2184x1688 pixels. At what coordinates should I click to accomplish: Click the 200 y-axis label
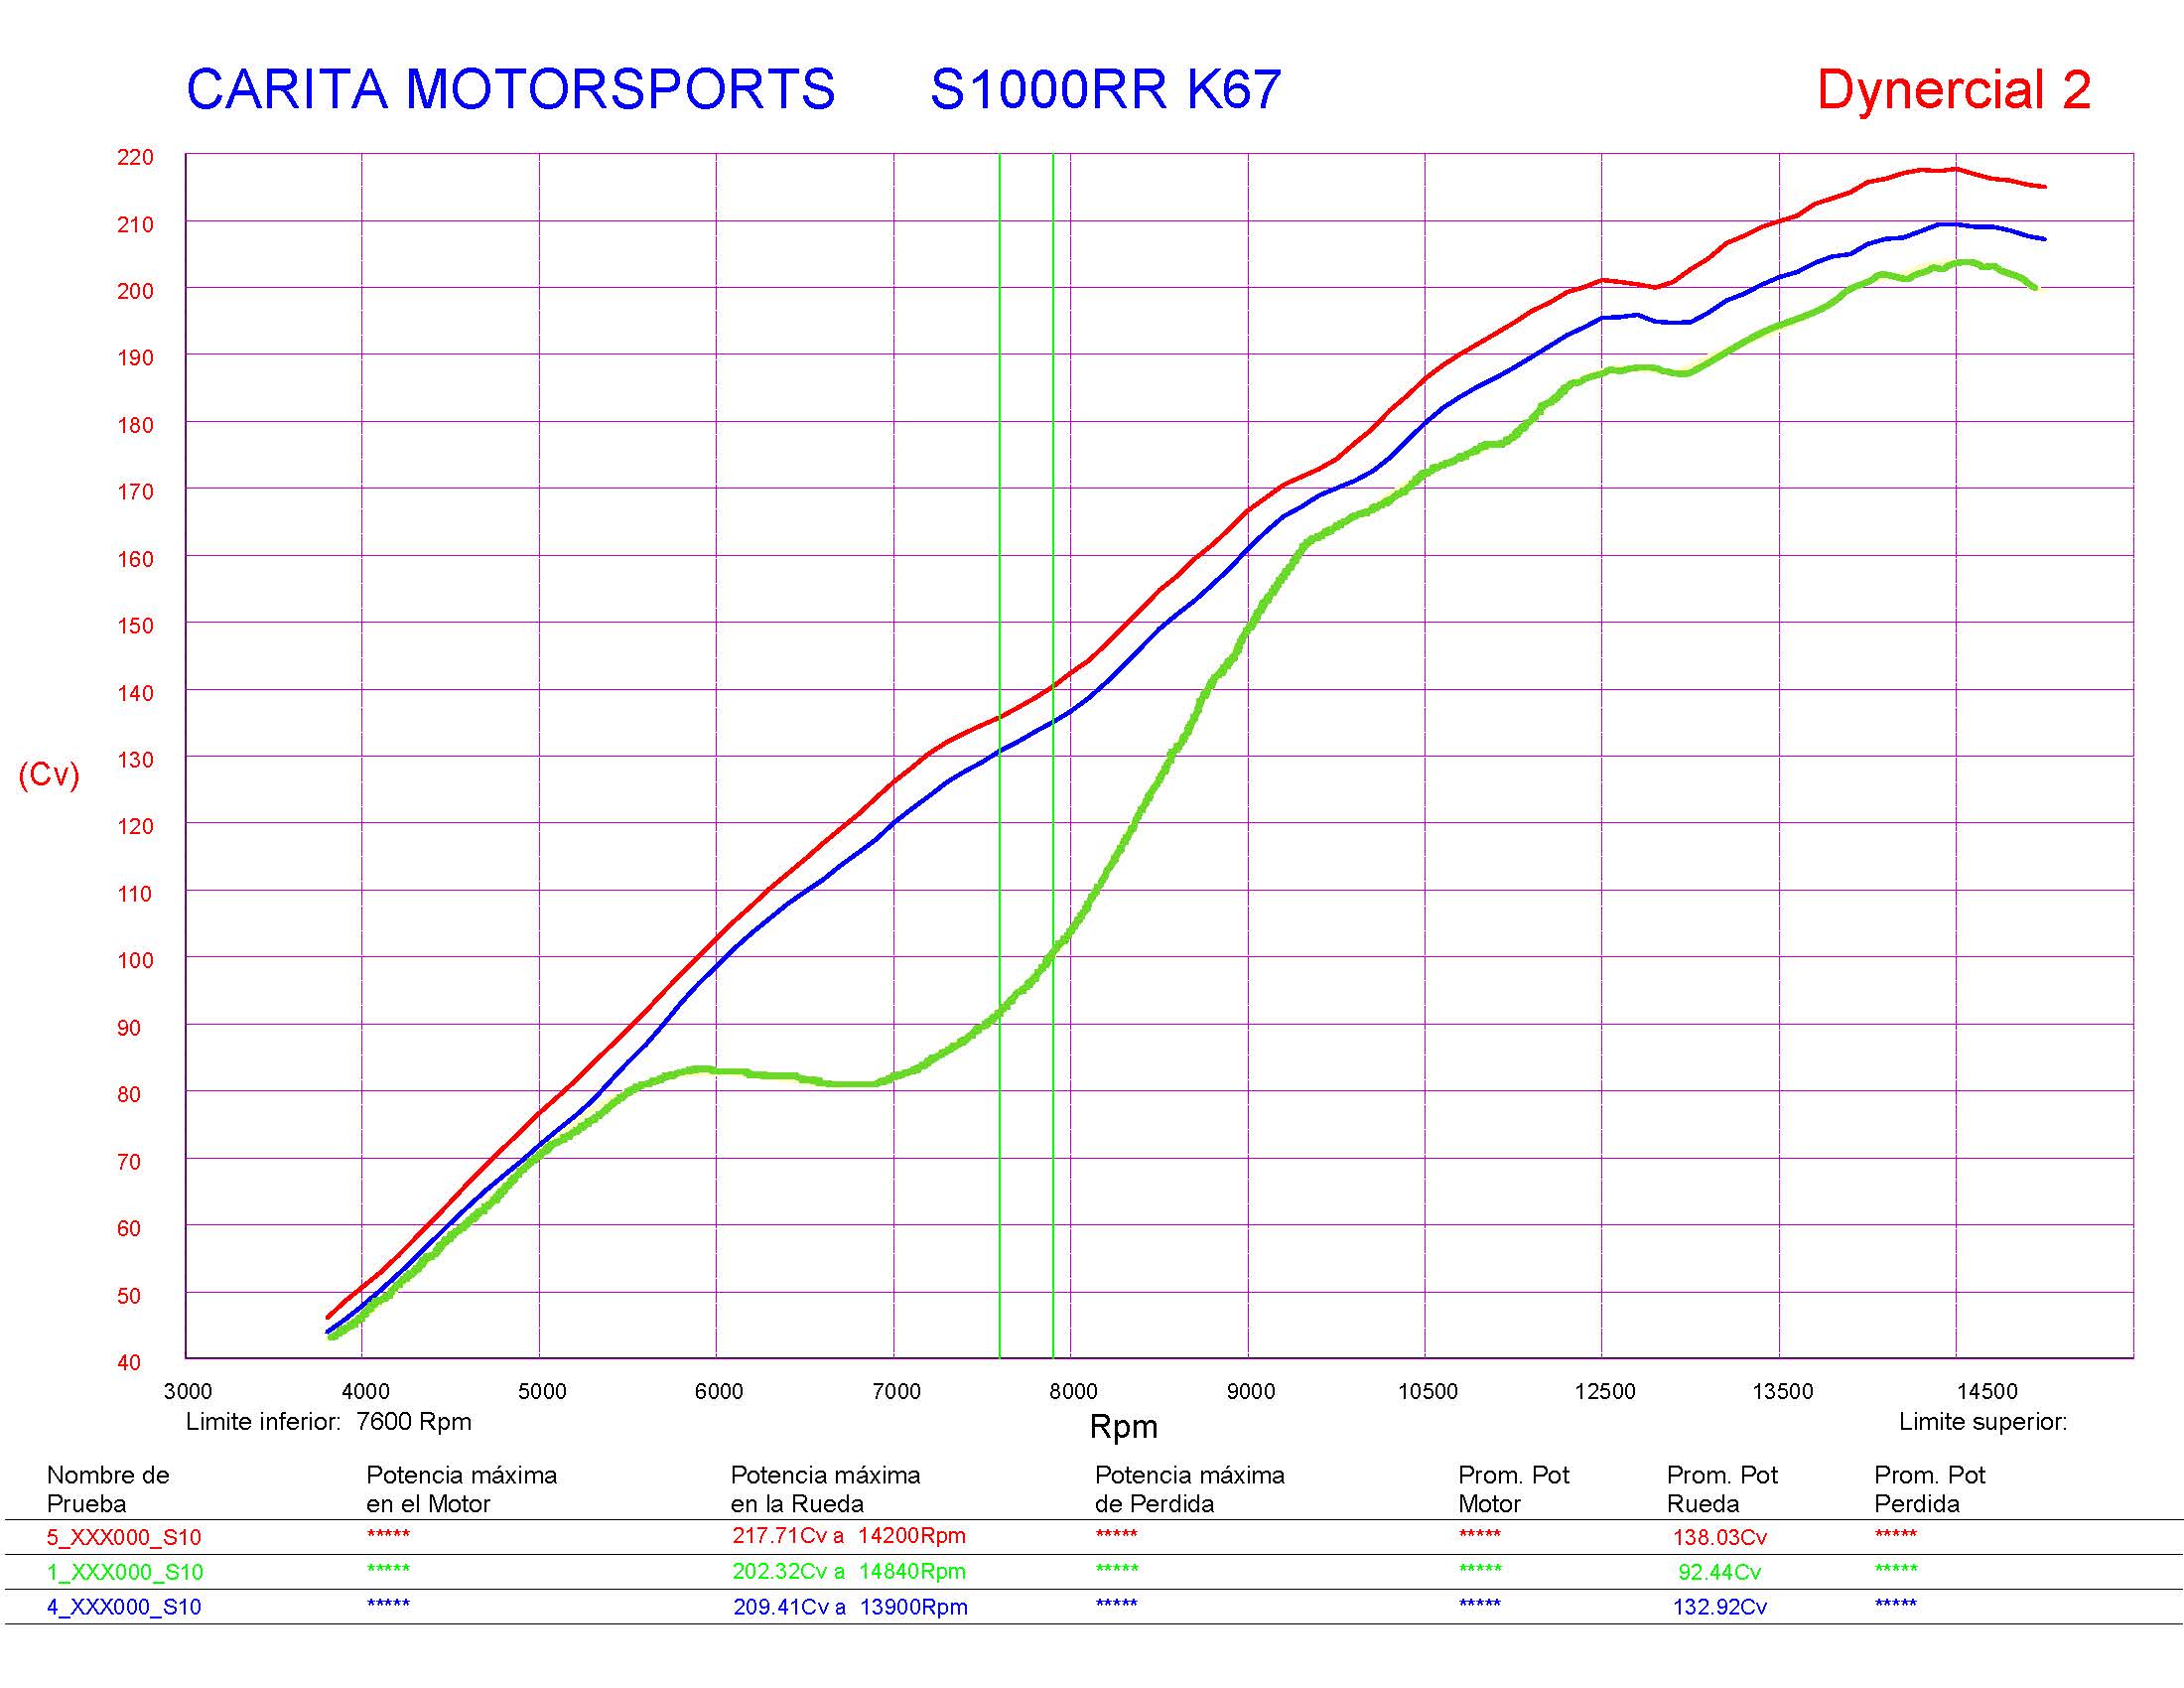click(135, 291)
